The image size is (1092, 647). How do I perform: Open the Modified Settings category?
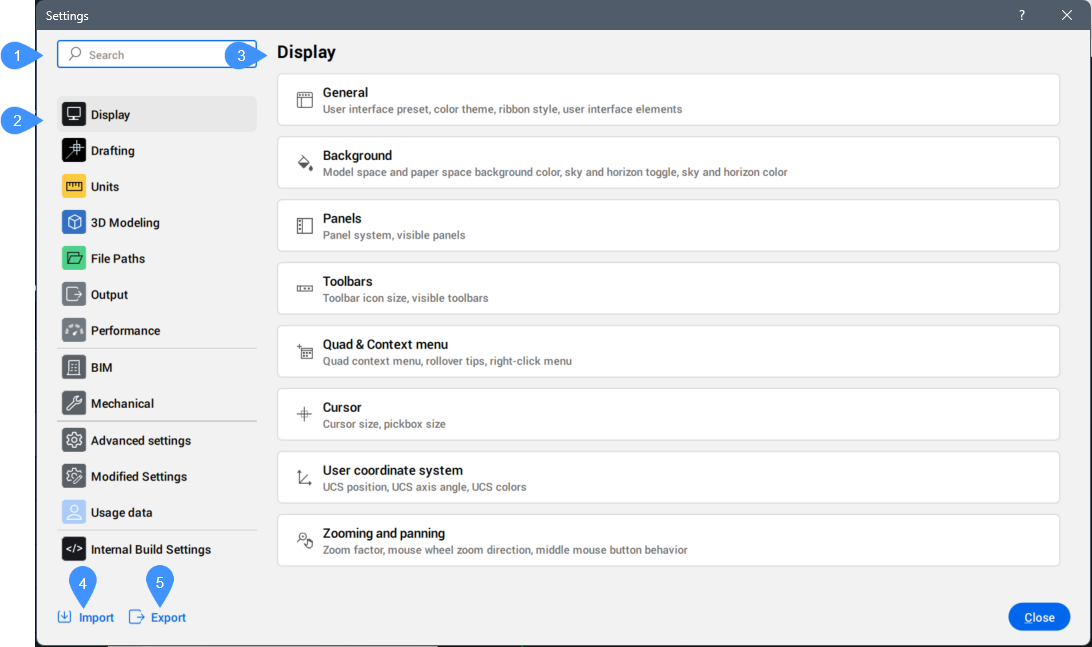[x=138, y=477]
